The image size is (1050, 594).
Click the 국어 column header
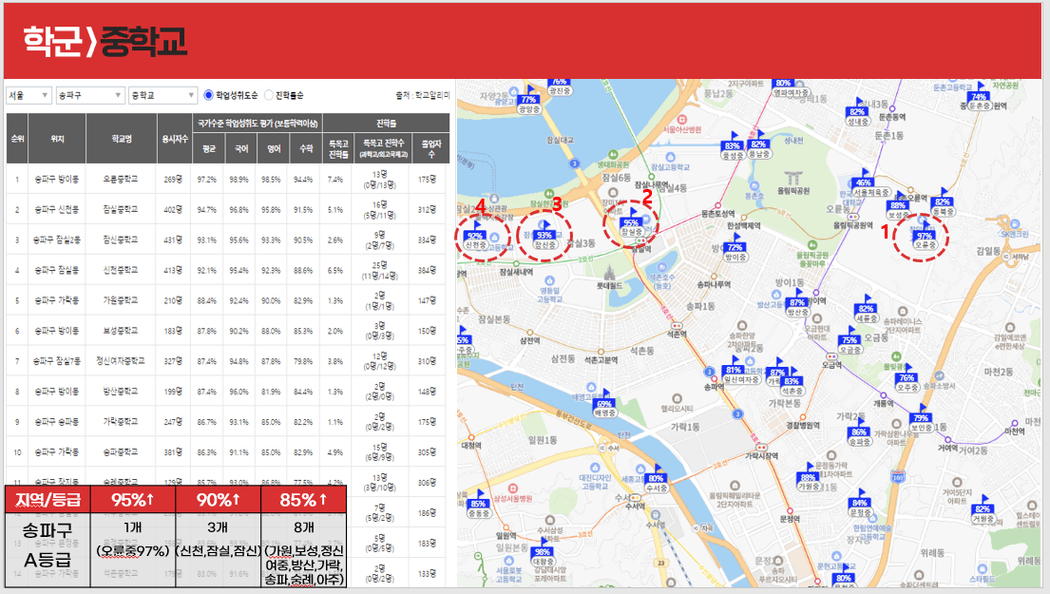point(241,148)
